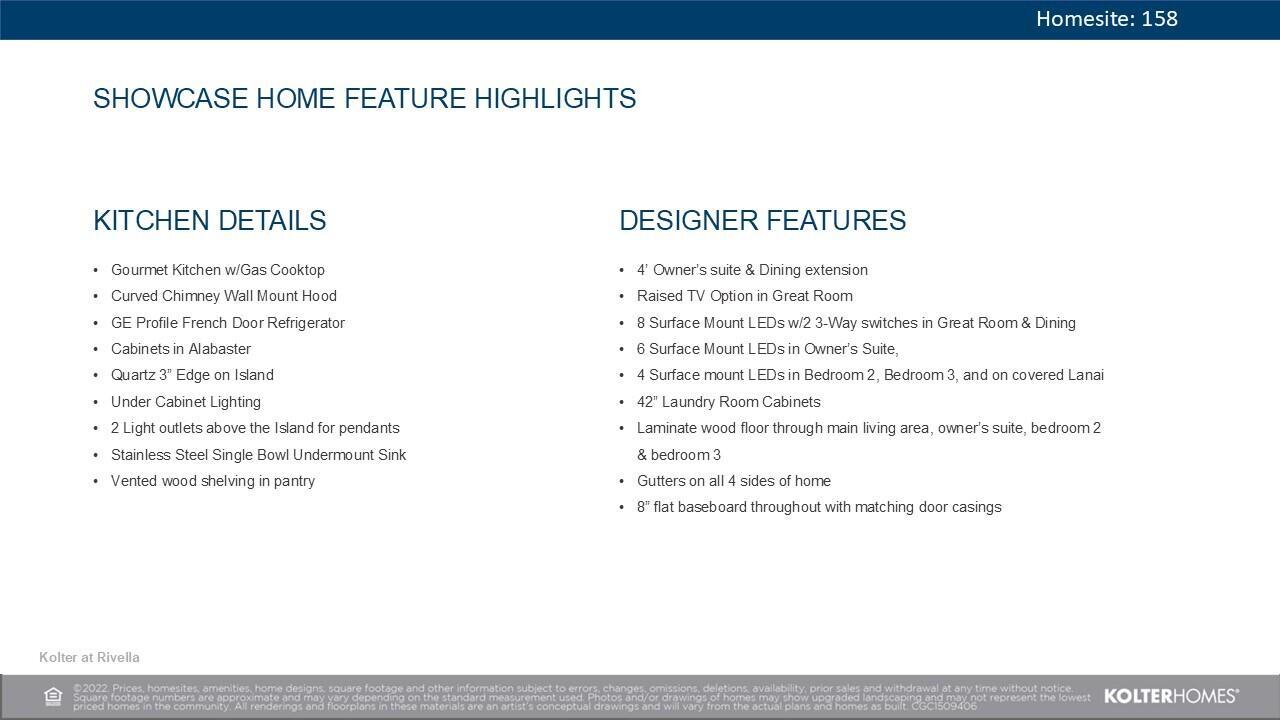
Task: Click the Cabinets in Alabaster item
Action: (180, 349)
